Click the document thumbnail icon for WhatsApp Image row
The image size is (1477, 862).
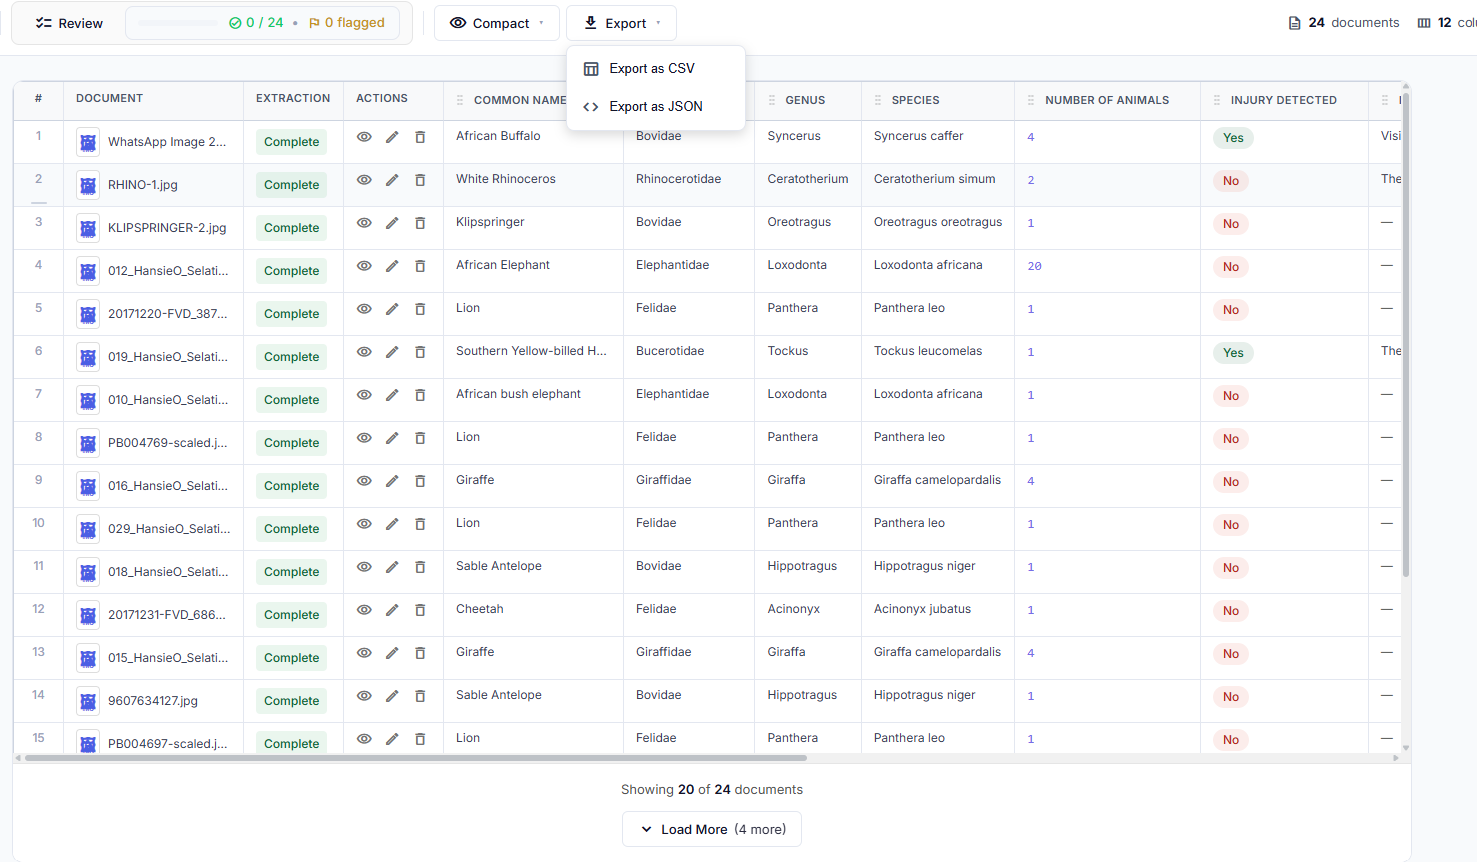pyautogui.click(x=88, y=142)
